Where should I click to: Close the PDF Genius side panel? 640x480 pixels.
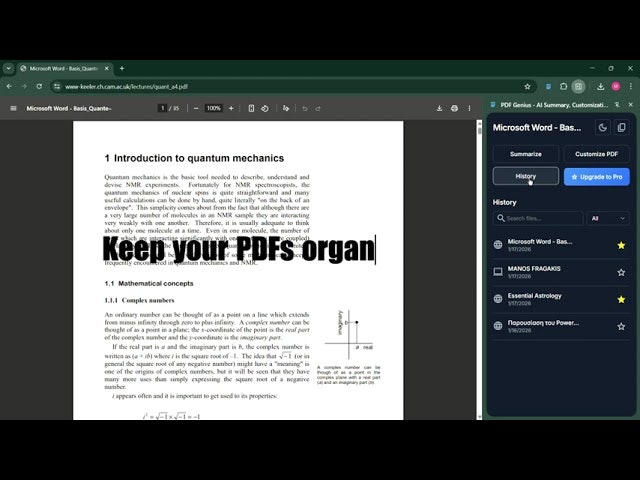click(631, 105)
